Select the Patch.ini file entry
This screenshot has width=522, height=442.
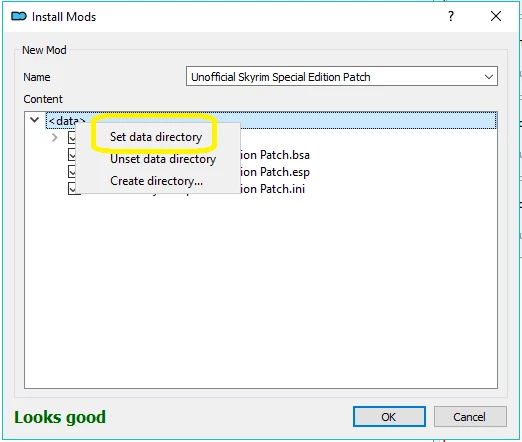click(272, 189)
